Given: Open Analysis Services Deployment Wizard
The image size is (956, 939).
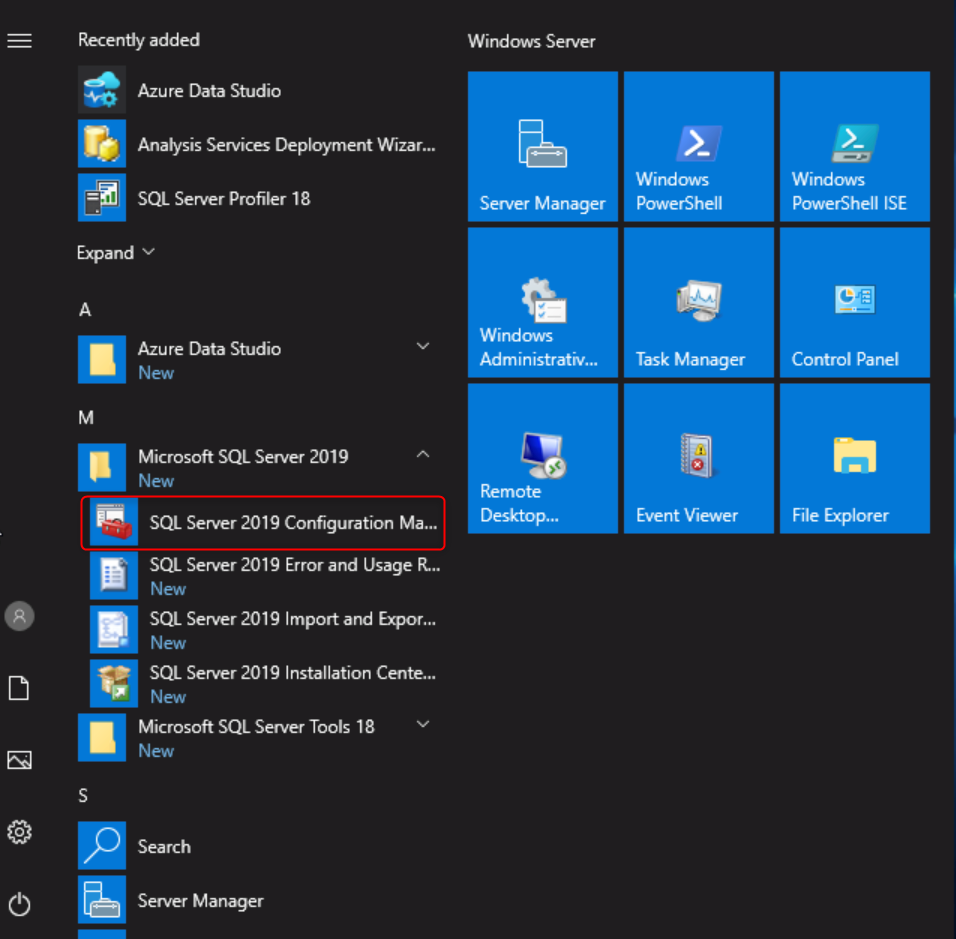Looking at the screenshot, I should click(259, 144).
